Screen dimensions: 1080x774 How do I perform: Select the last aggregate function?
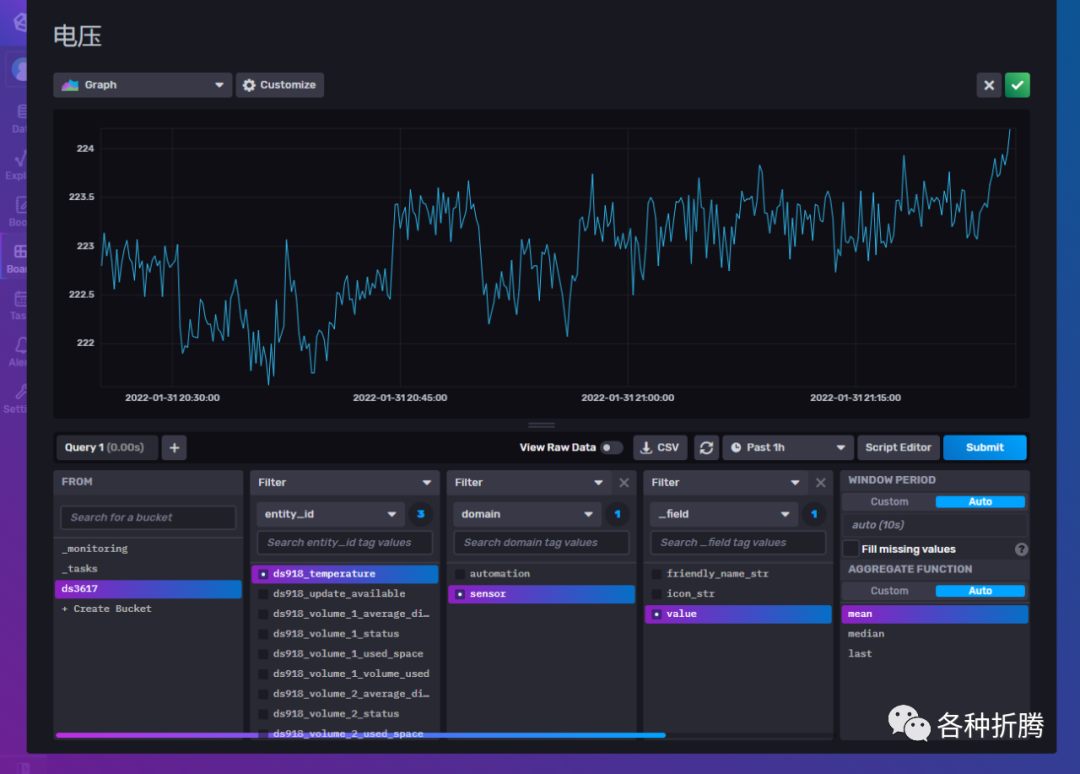(x=935, y=653)
